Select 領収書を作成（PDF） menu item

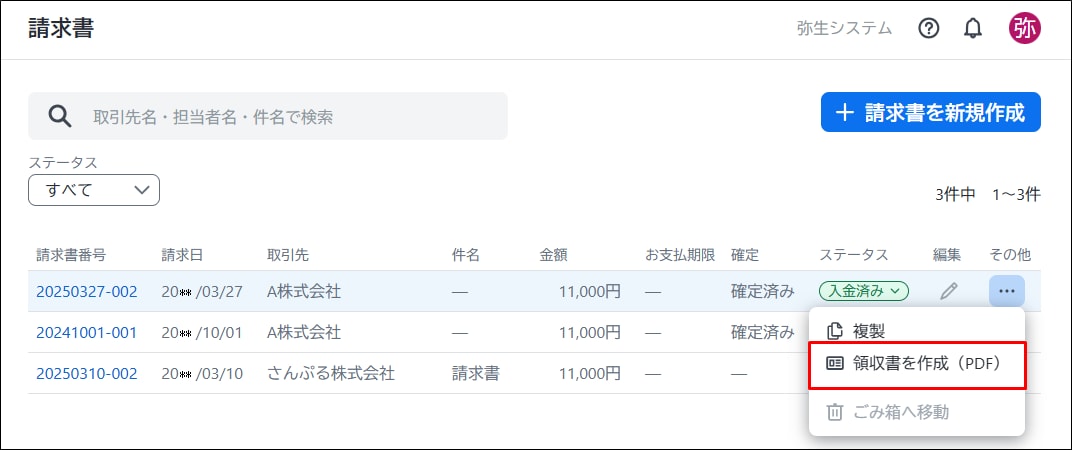917,364
